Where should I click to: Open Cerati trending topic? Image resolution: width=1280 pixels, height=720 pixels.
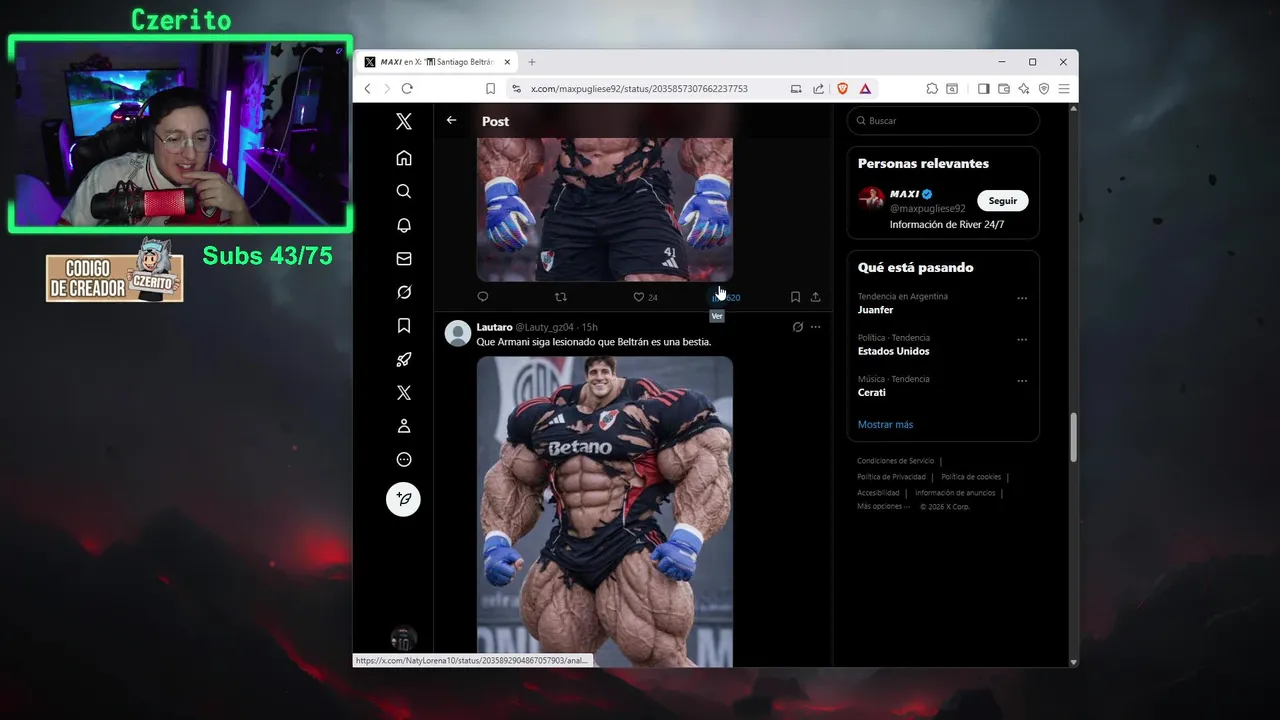point(871,392)
